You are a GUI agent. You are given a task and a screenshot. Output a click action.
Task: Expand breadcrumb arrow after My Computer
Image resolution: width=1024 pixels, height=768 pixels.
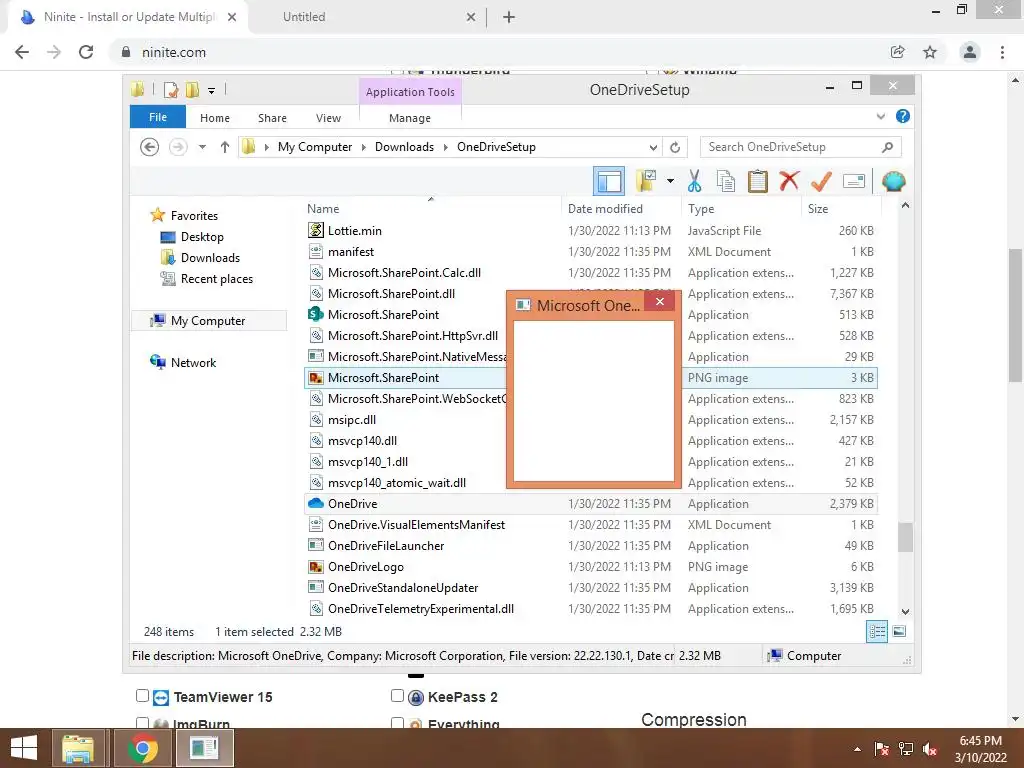[x=364, y=147]
